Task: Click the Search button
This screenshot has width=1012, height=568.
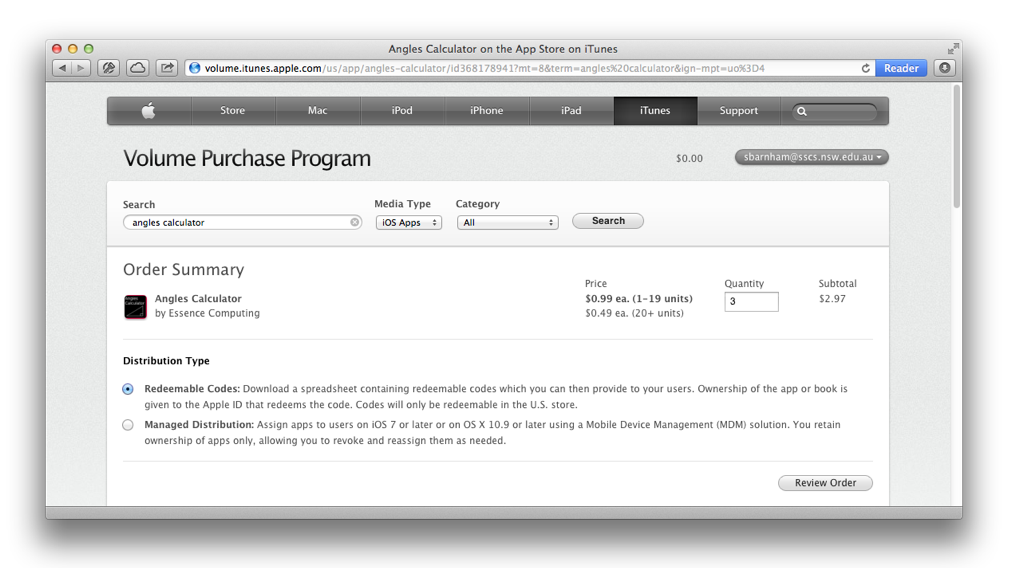Action: pyautogui.click(x=608, y=221)
